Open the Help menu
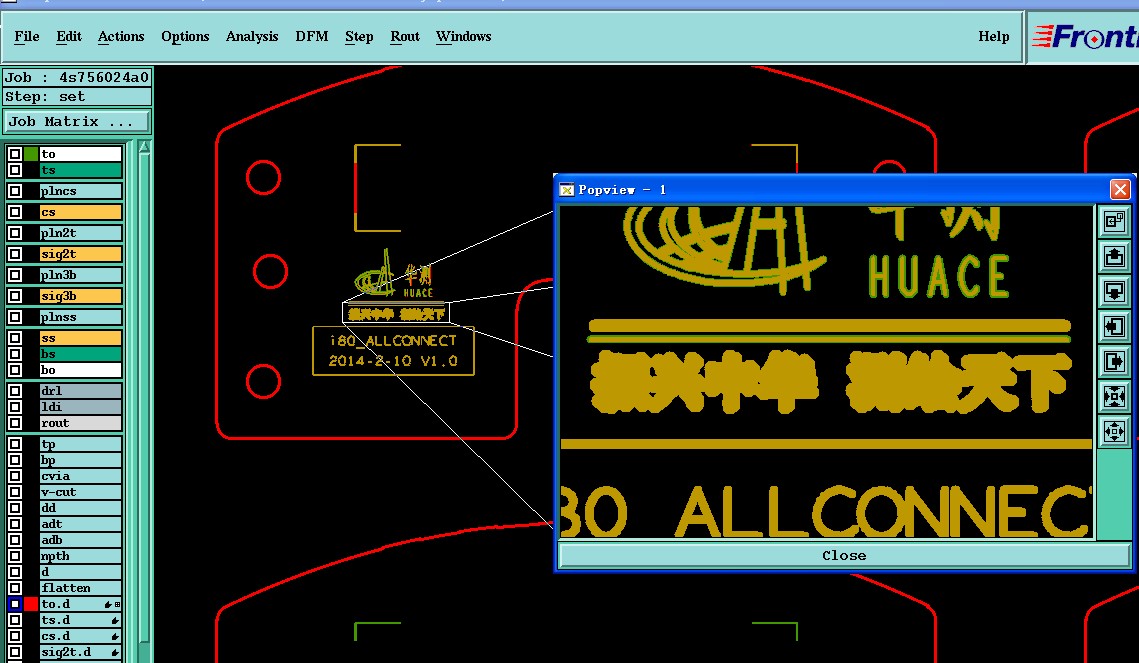 pyautogui.click(x=994, y=36)
